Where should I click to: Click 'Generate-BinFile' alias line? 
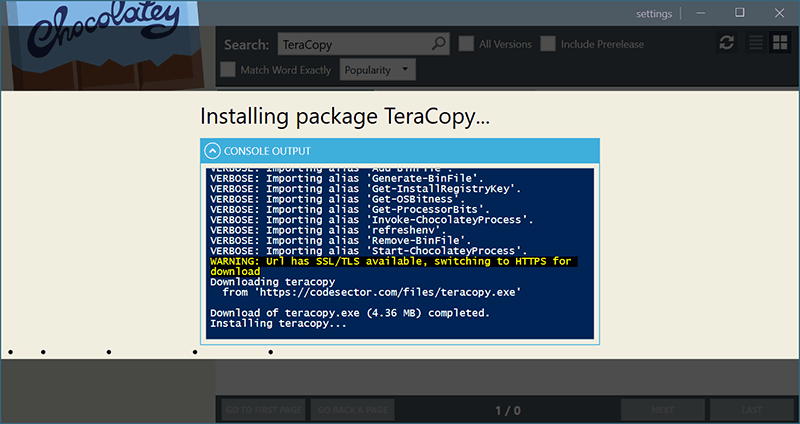point(346,178)
